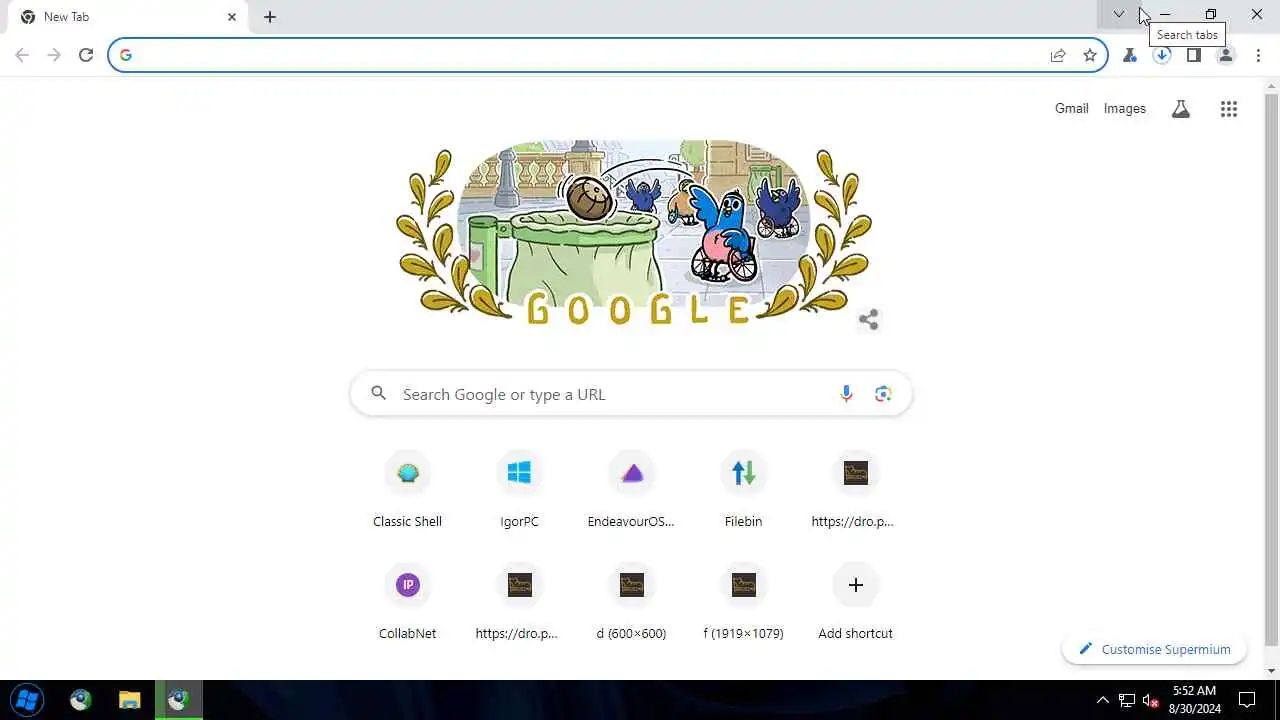1280x720 pixels.
Task: Open the three-dot browser menu
Action: pyautogui.click(x=1258, y=55)
